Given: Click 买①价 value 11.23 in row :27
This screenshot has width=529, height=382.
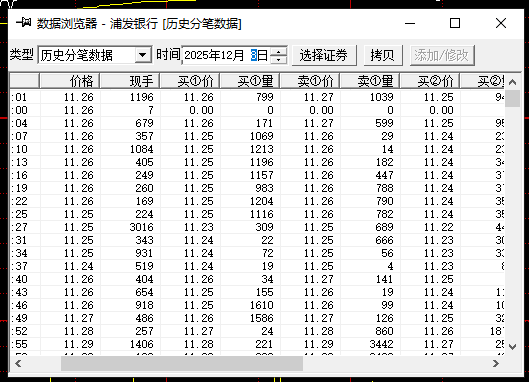Looking at the screenshot, I should click(x=199, y=227).
